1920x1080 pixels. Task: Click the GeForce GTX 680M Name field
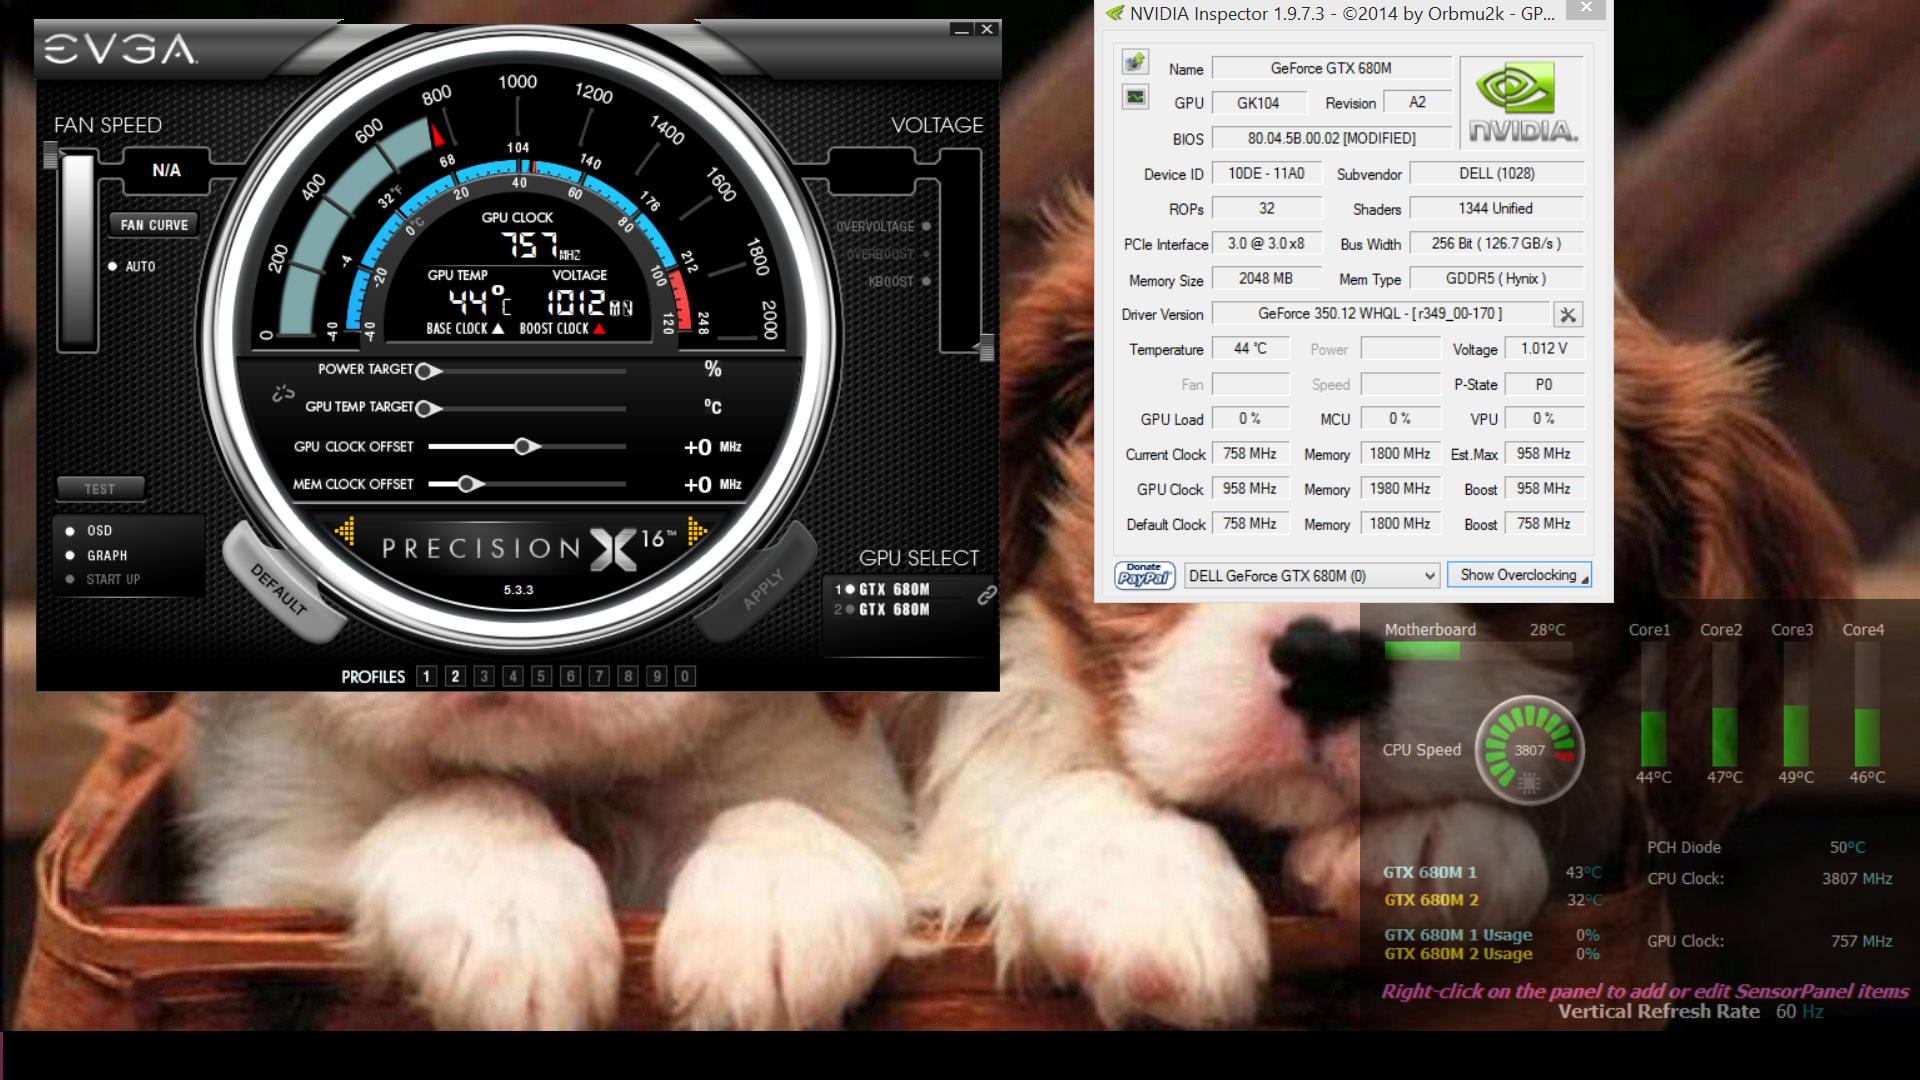point(1332,69)
